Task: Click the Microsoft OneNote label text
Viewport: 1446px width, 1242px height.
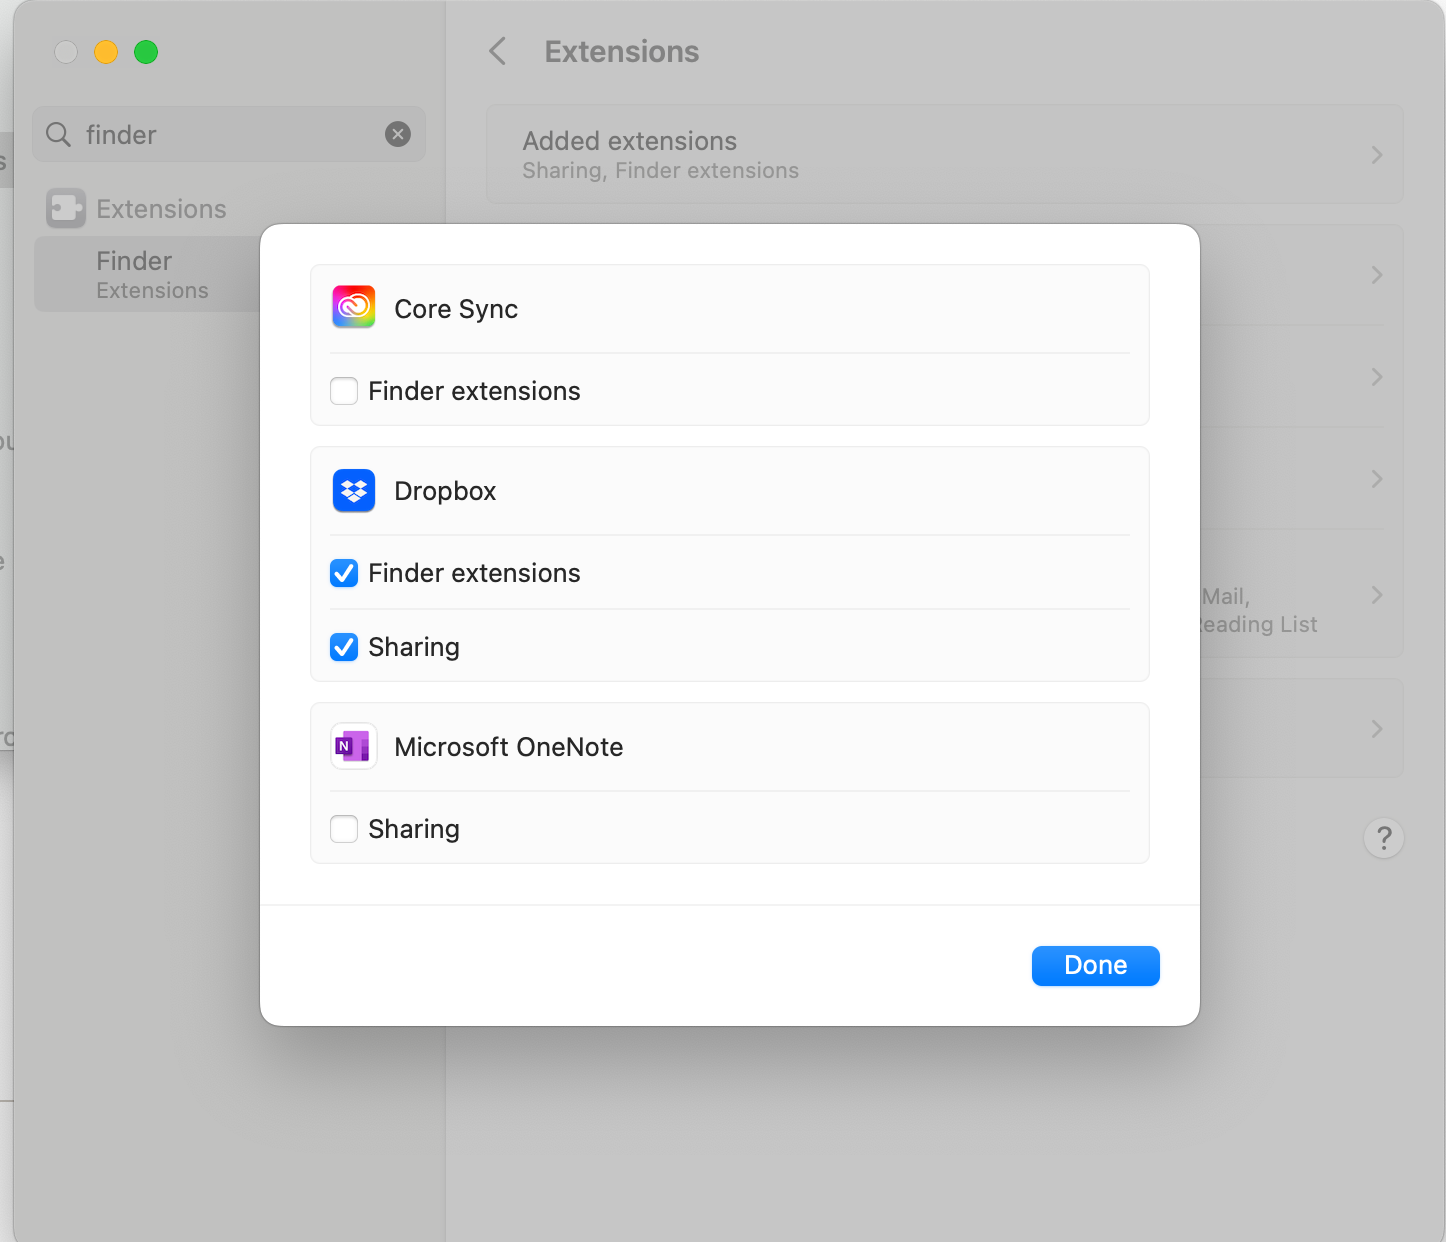Action: tap(509, 747)
